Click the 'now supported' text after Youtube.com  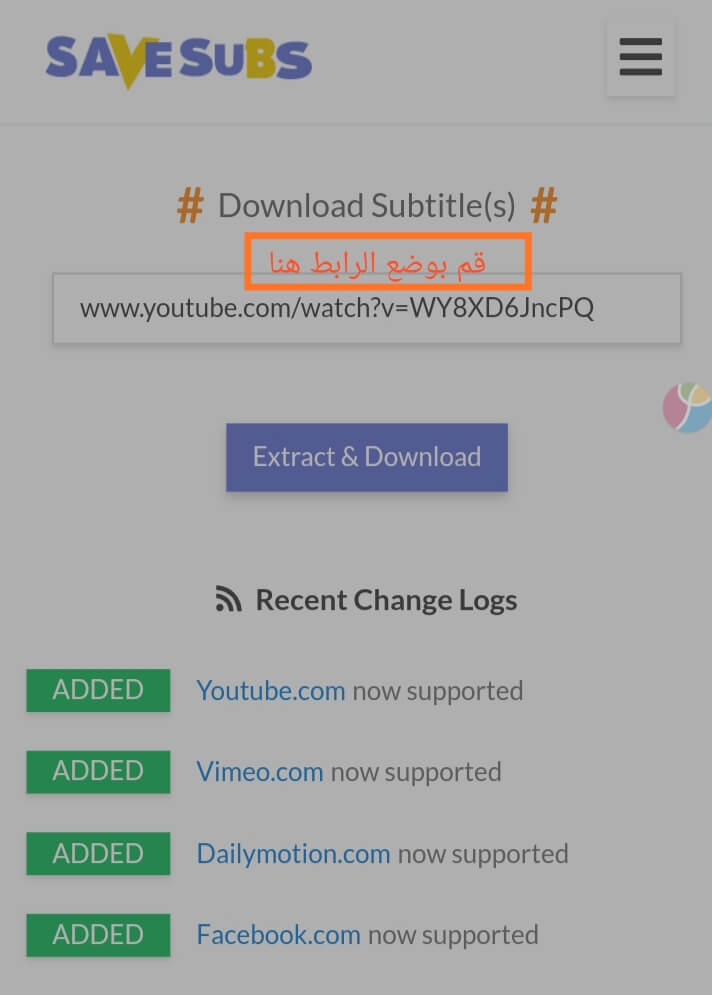click(x=438, y=691)
